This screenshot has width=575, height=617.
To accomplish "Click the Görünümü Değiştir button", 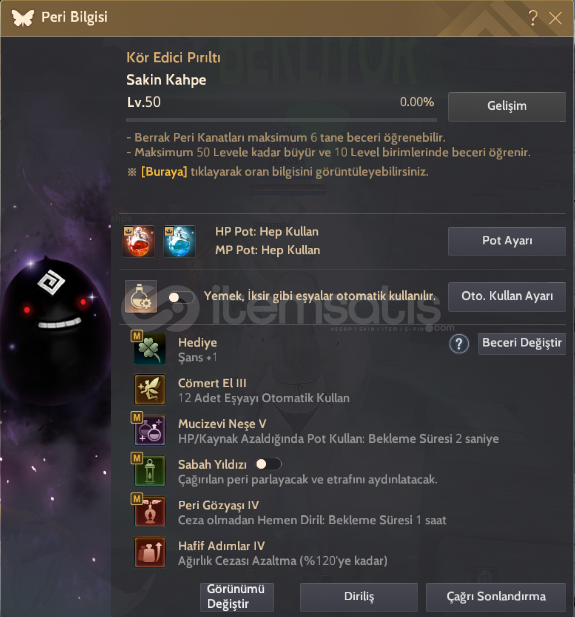I will pyautogui.click(x=237, y=597).
